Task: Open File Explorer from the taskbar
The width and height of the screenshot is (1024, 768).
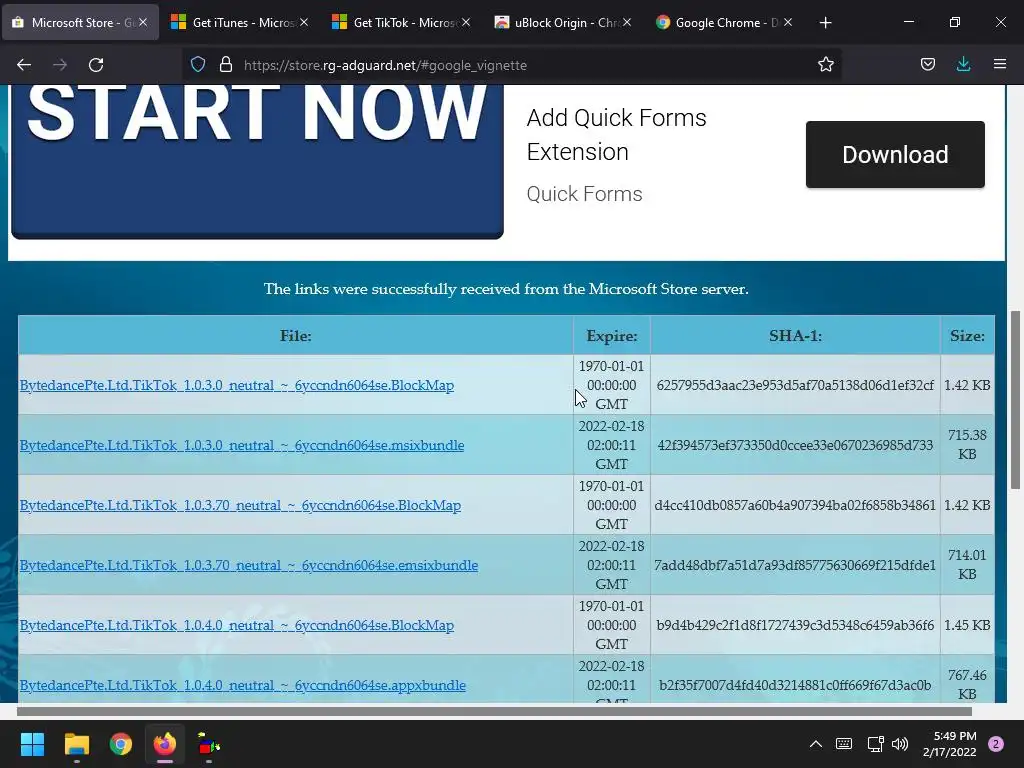Action: [x=76, y=744]
